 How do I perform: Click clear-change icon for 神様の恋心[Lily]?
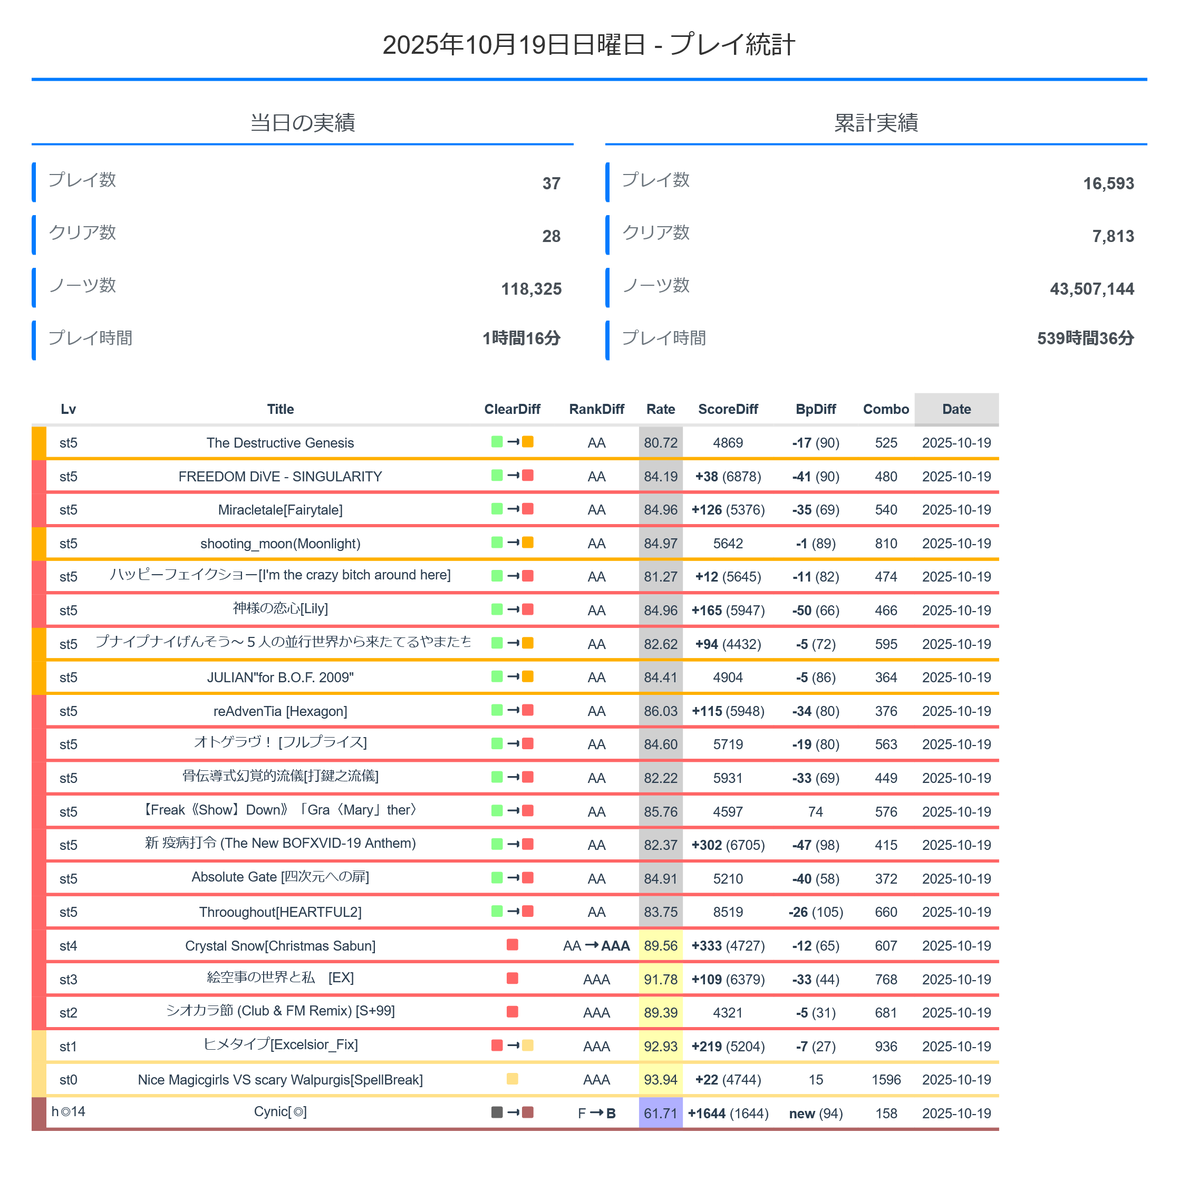coord(513,610)
